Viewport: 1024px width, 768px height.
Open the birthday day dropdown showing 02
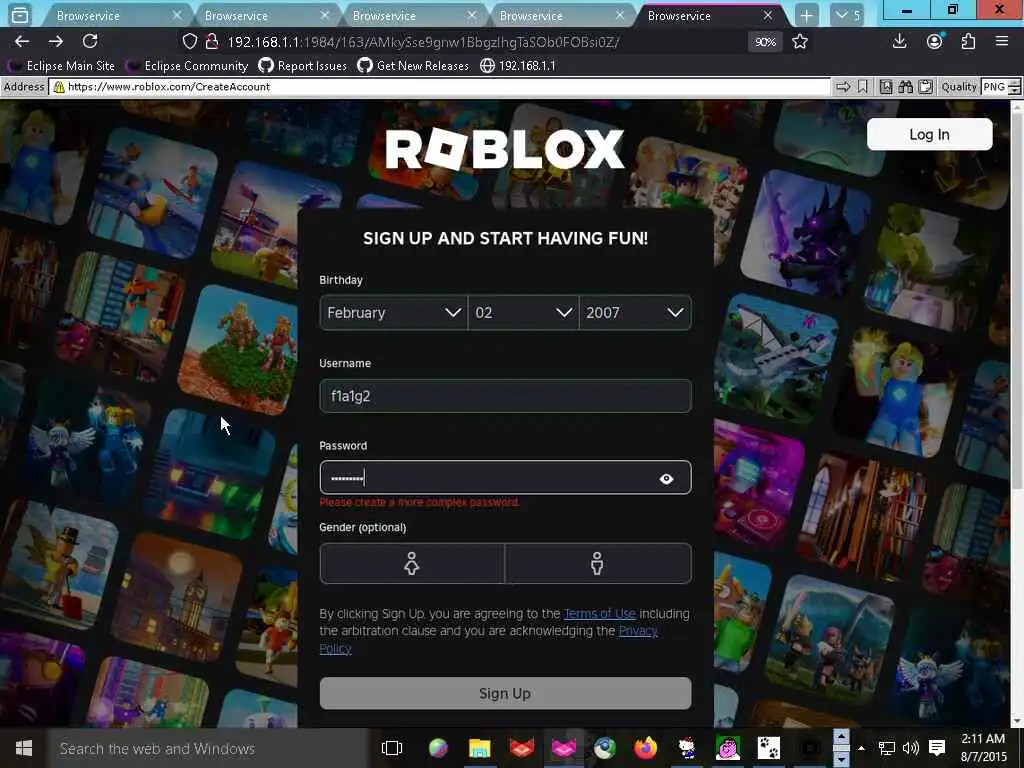click(x=523, y=313)
